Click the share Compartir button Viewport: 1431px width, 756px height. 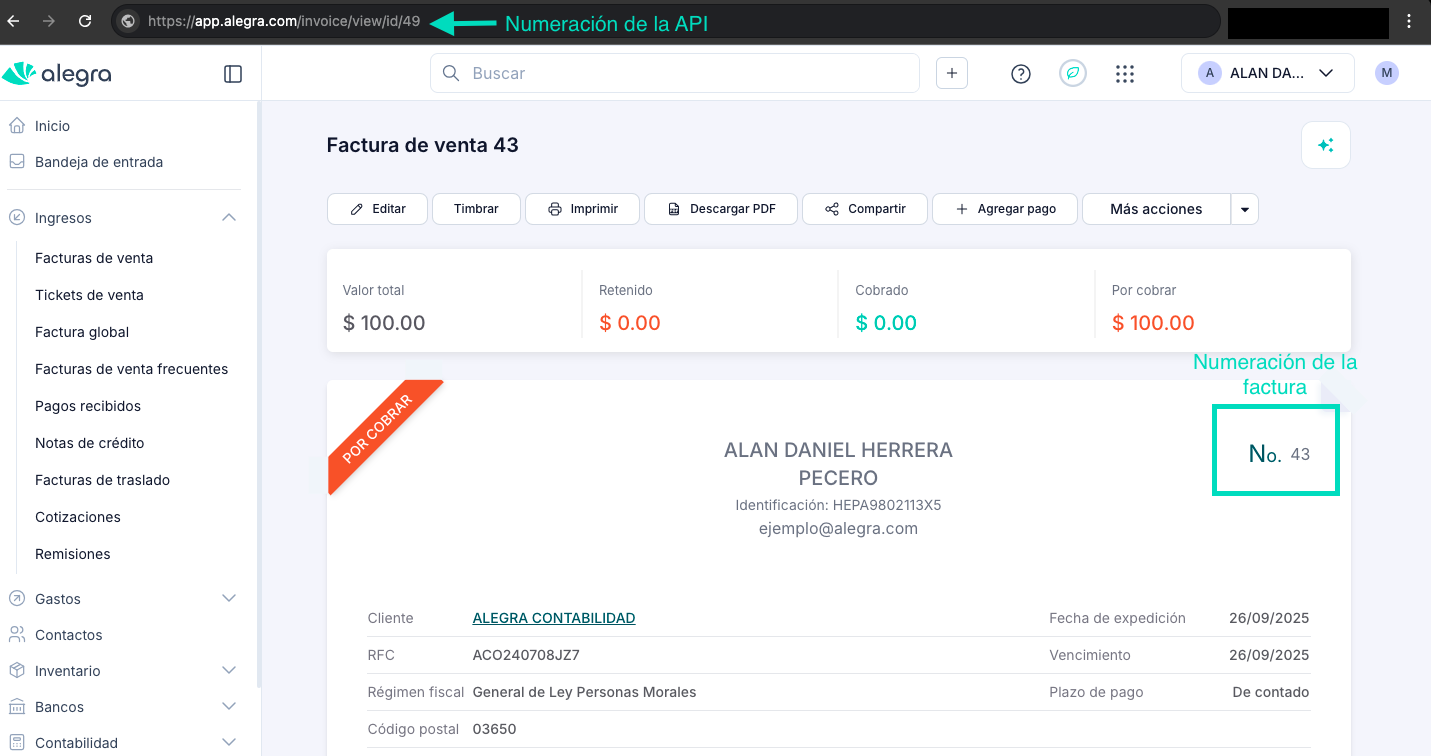click(864, 209)
